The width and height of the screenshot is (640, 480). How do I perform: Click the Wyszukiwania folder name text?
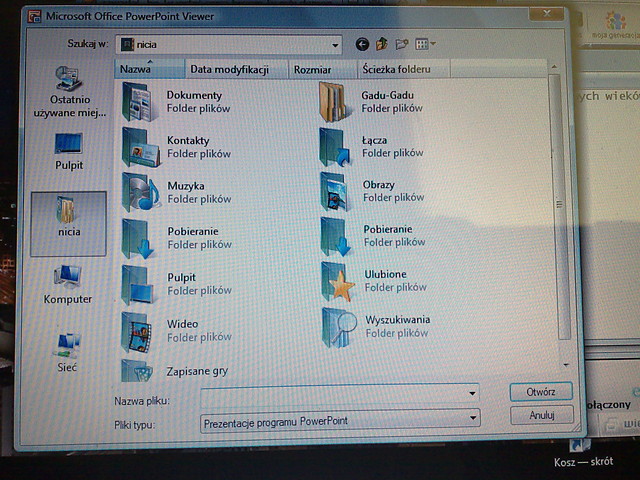(x=398, y=319)
